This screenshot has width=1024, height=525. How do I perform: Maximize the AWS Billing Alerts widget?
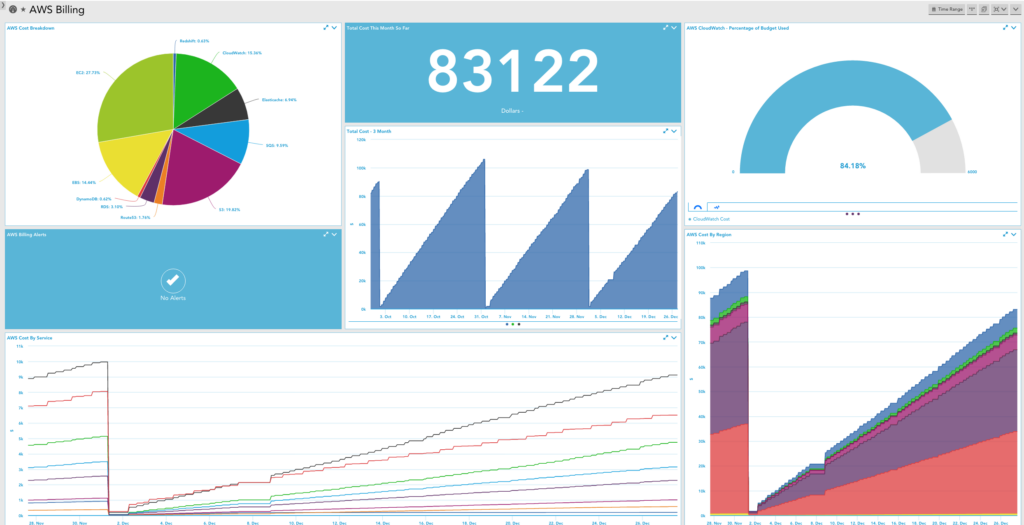(325, 235)
